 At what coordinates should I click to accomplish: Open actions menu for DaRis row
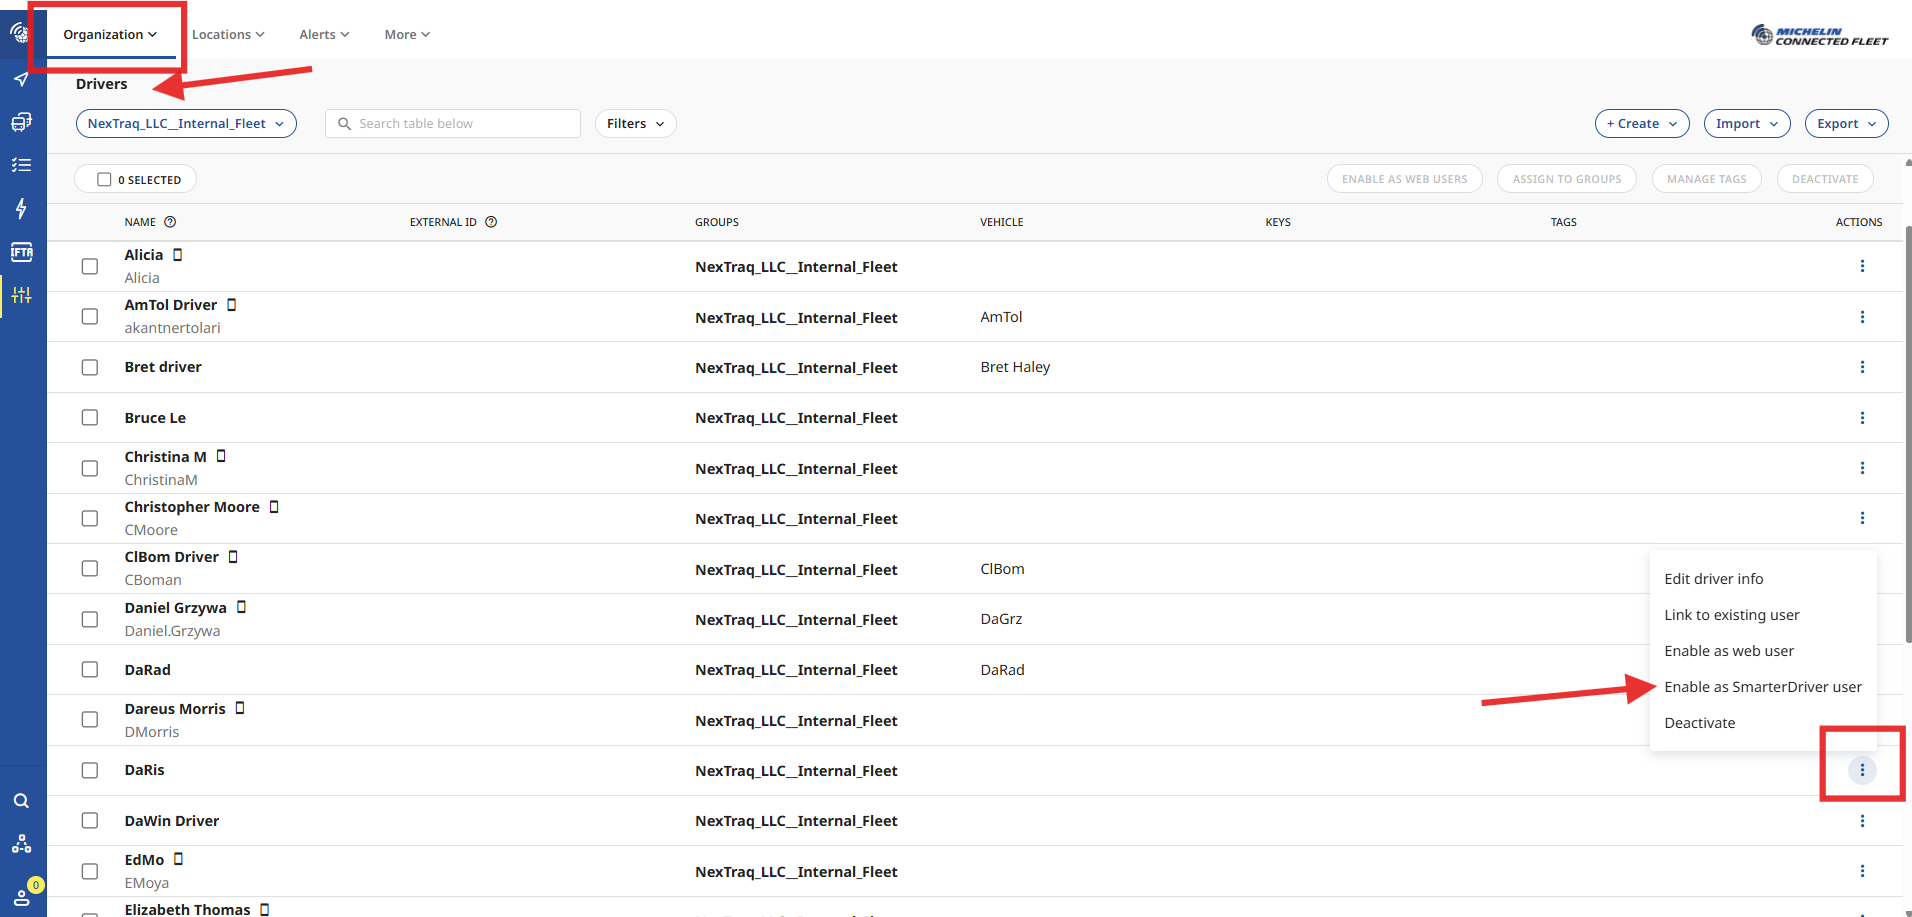click(x=1862, y=770)
